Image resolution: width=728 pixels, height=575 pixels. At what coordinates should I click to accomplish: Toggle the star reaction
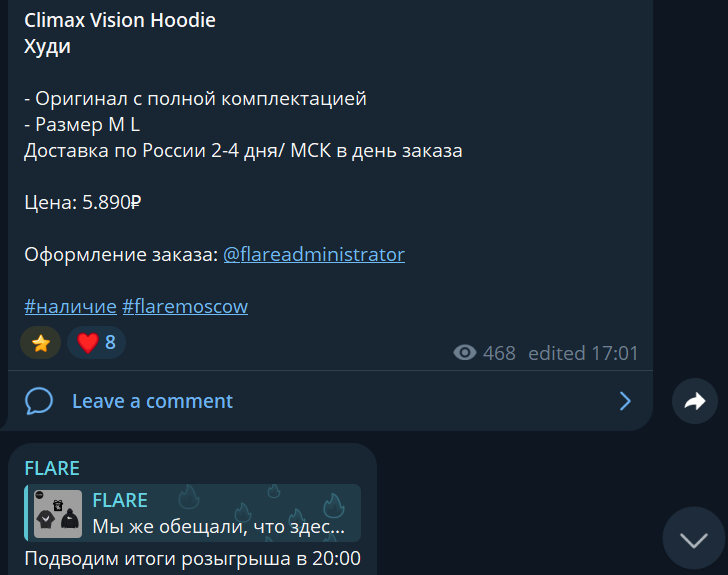[x=40, y=343]
